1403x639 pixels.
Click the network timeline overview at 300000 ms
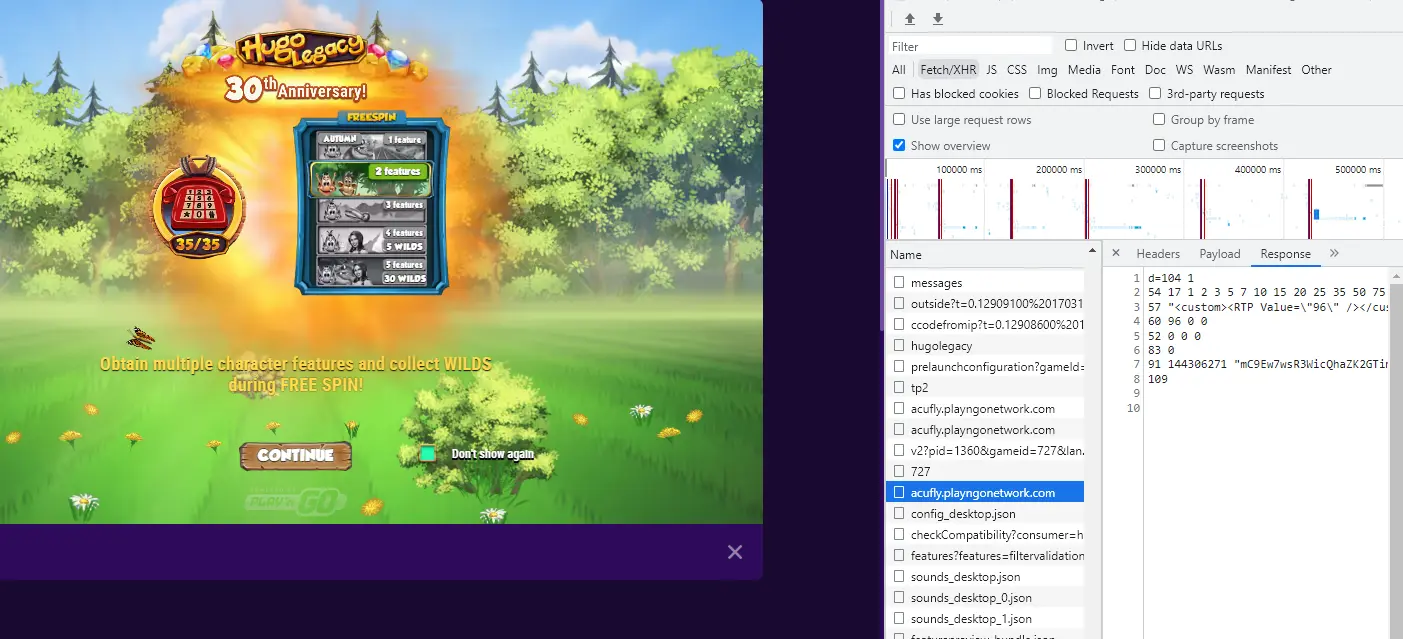click(x=1157, y=170)
